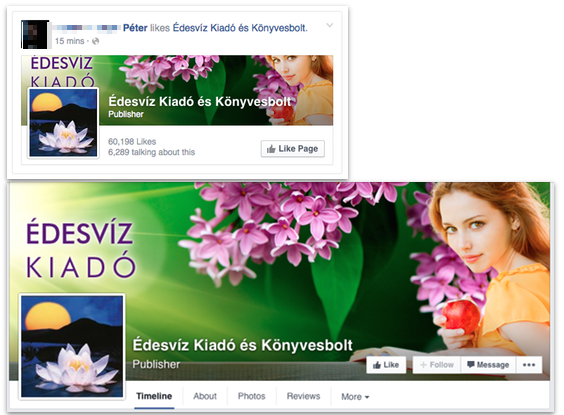564x415 pixels.
Task: Click the thumbs-up Like button on cover
Action: click(x=386, y=365)
